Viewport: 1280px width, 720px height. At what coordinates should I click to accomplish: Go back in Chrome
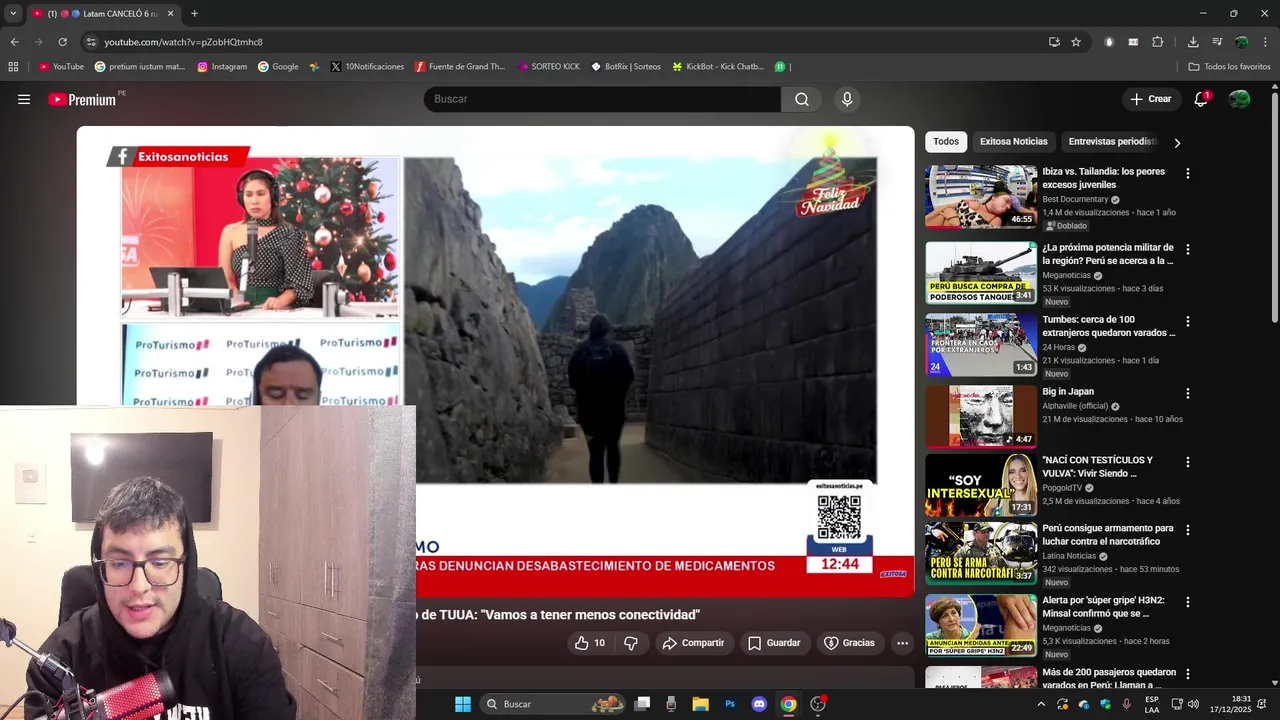(x=14, y=42)
